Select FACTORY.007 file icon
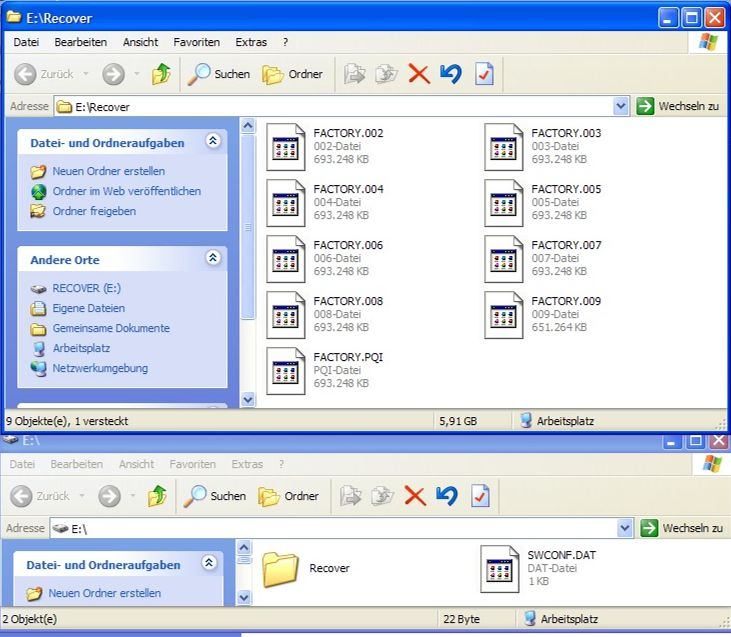The height and width of the screenshot is (637, 731). tap(503, 259)
